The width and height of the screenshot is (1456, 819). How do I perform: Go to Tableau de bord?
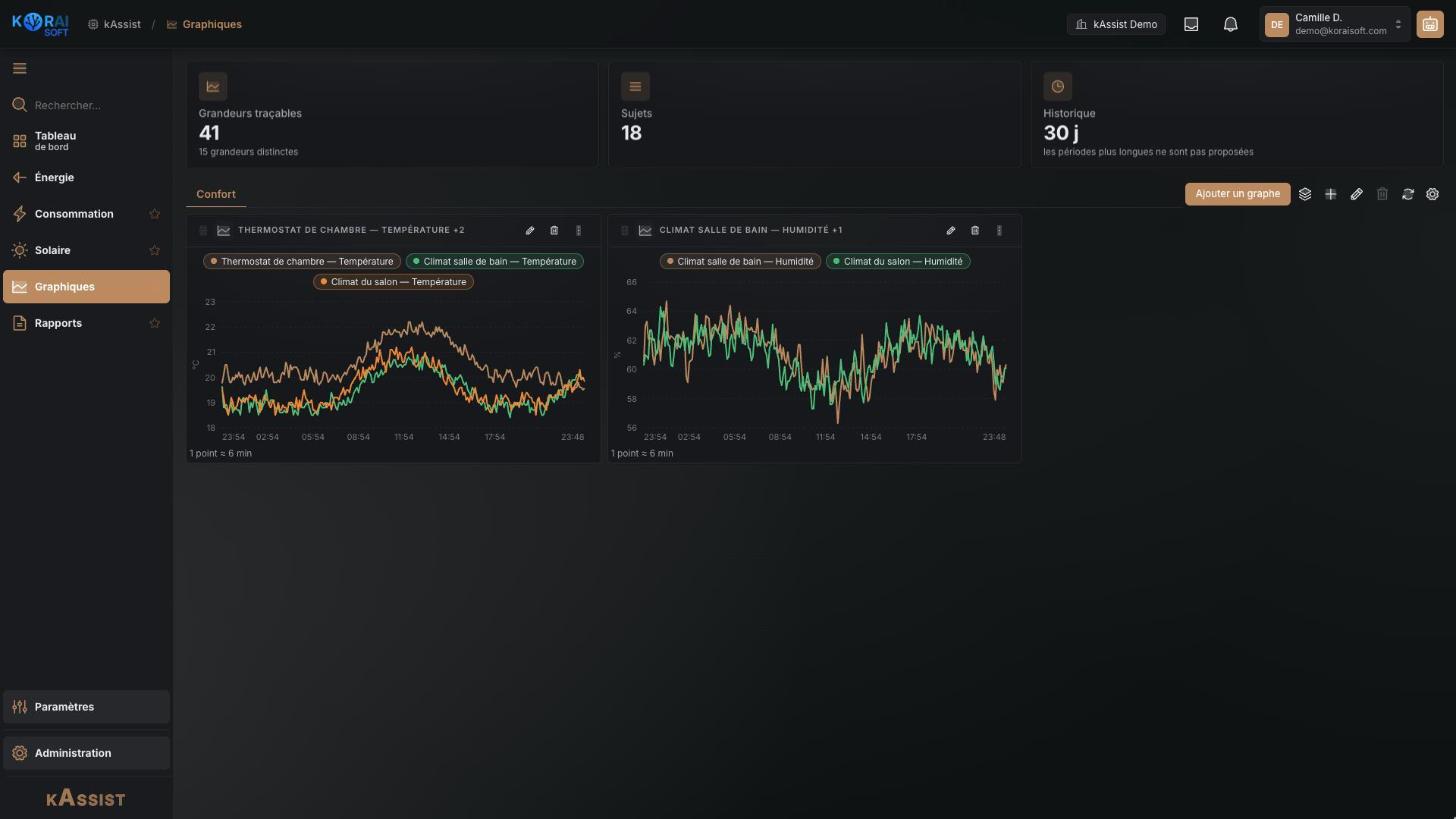pyautogui.click(x=86, y=141)
